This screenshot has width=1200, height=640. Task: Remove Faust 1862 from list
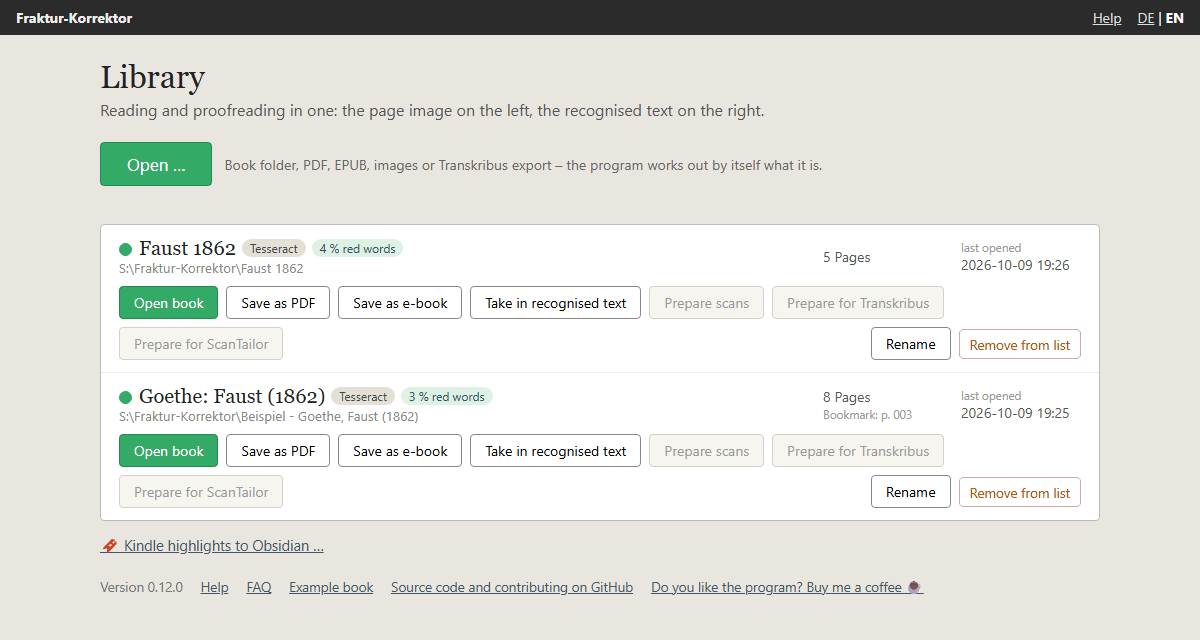point(1020,345)
